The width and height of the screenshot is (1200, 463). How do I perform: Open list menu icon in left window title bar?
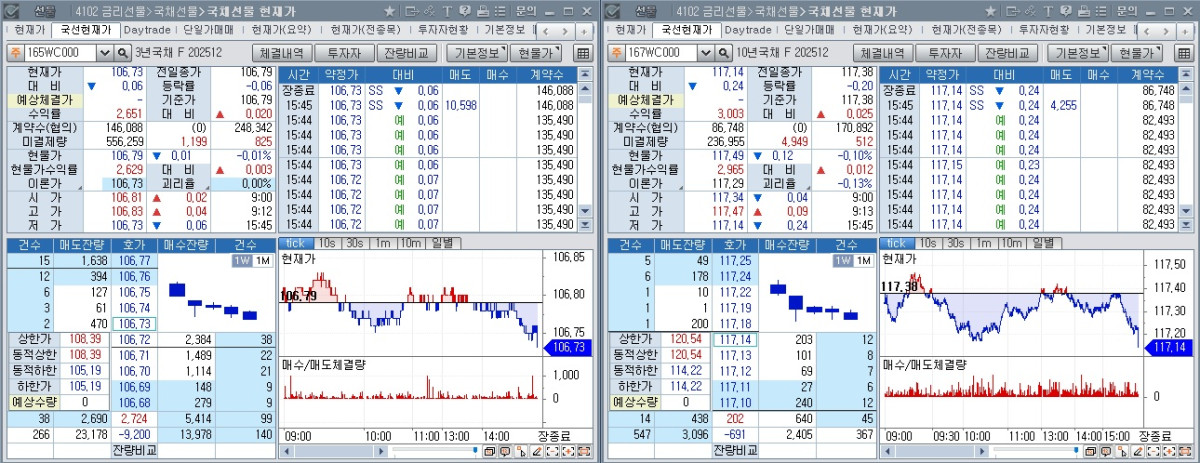coord(500,10)
